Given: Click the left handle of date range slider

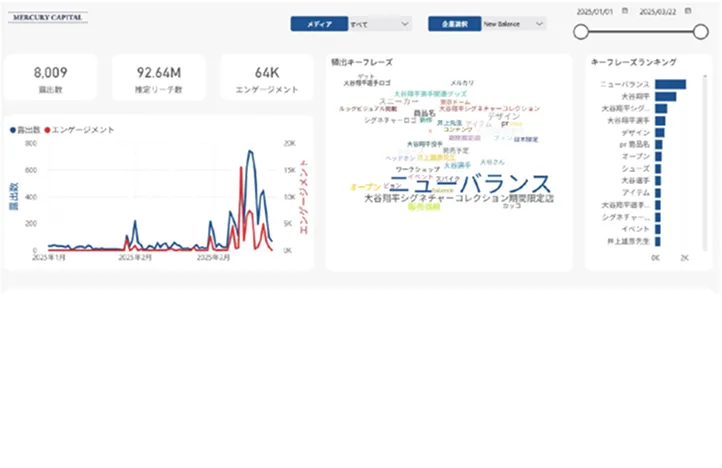Looking at the screenshot, I should (x=580, y=32).
